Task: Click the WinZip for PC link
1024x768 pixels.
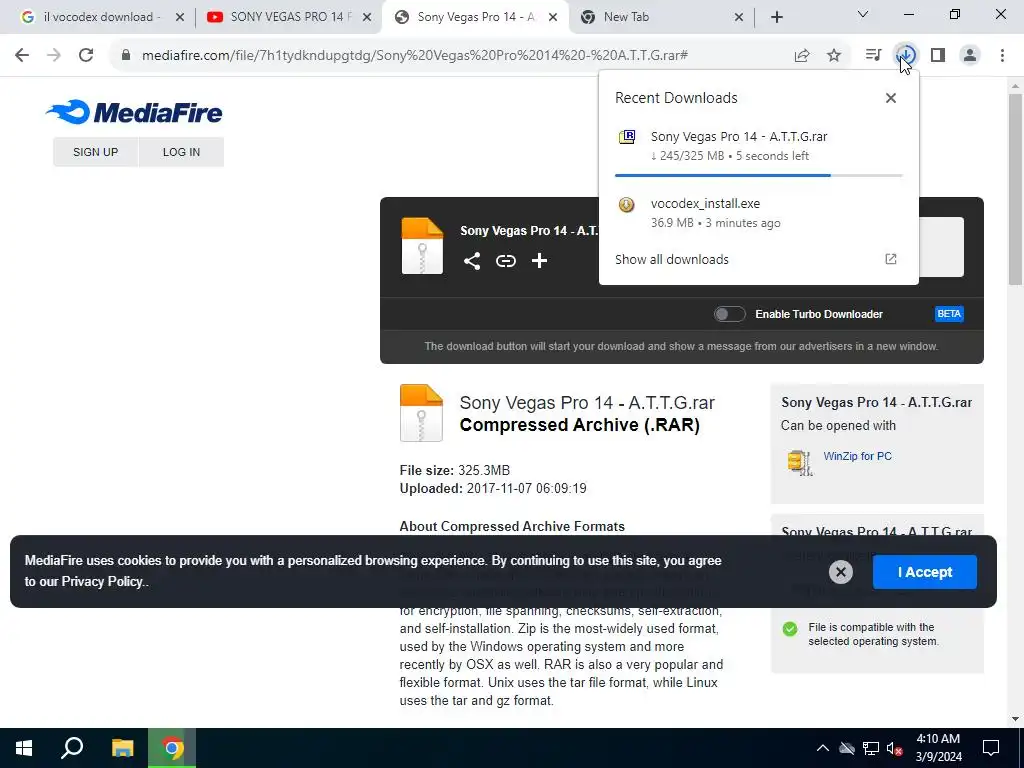Action: click(x=857, y=456)
